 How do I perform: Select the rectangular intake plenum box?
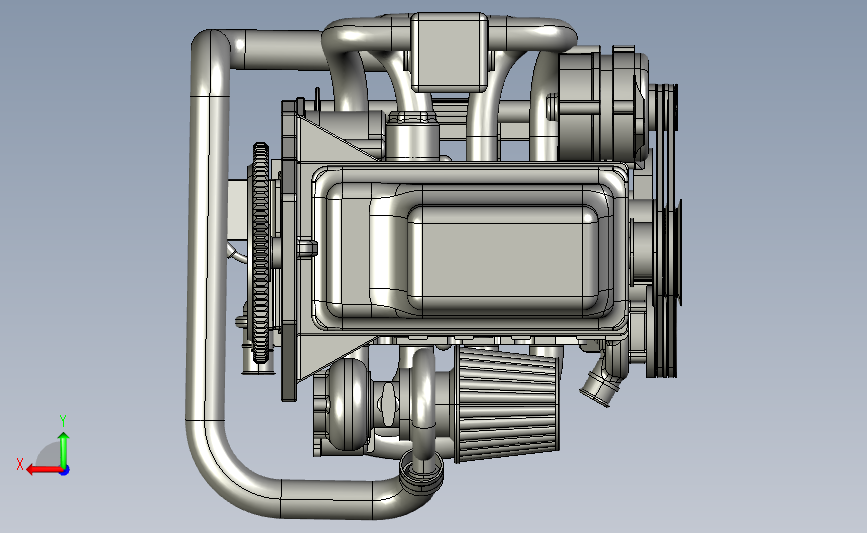point(450,52)
